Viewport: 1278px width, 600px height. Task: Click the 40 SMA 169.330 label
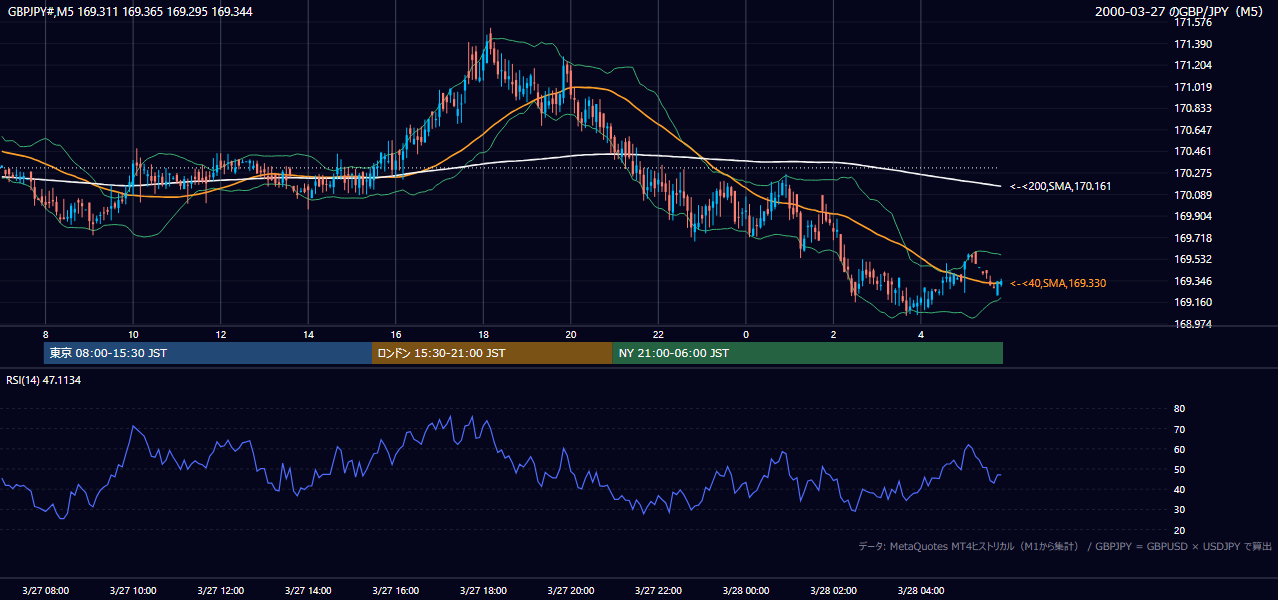tap(1058, 283)
